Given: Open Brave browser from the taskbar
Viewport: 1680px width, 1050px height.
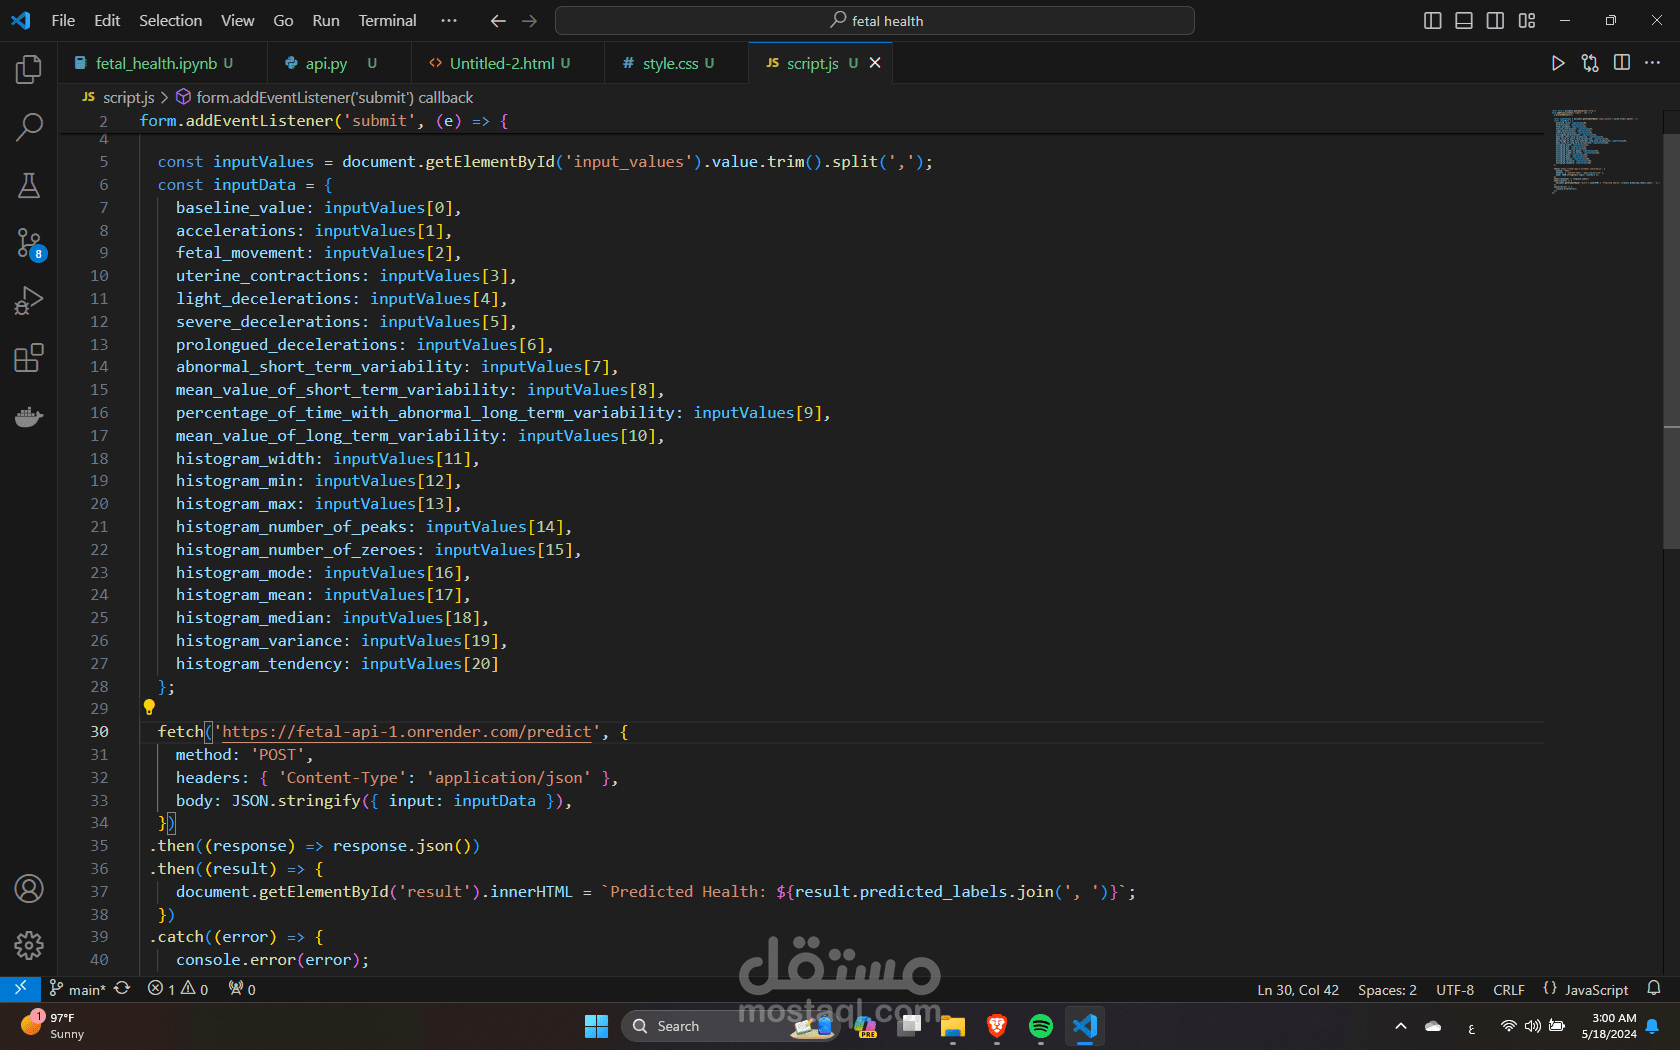Looking at the screenshot, I should pyautogui.click(x=997, y=1026).
